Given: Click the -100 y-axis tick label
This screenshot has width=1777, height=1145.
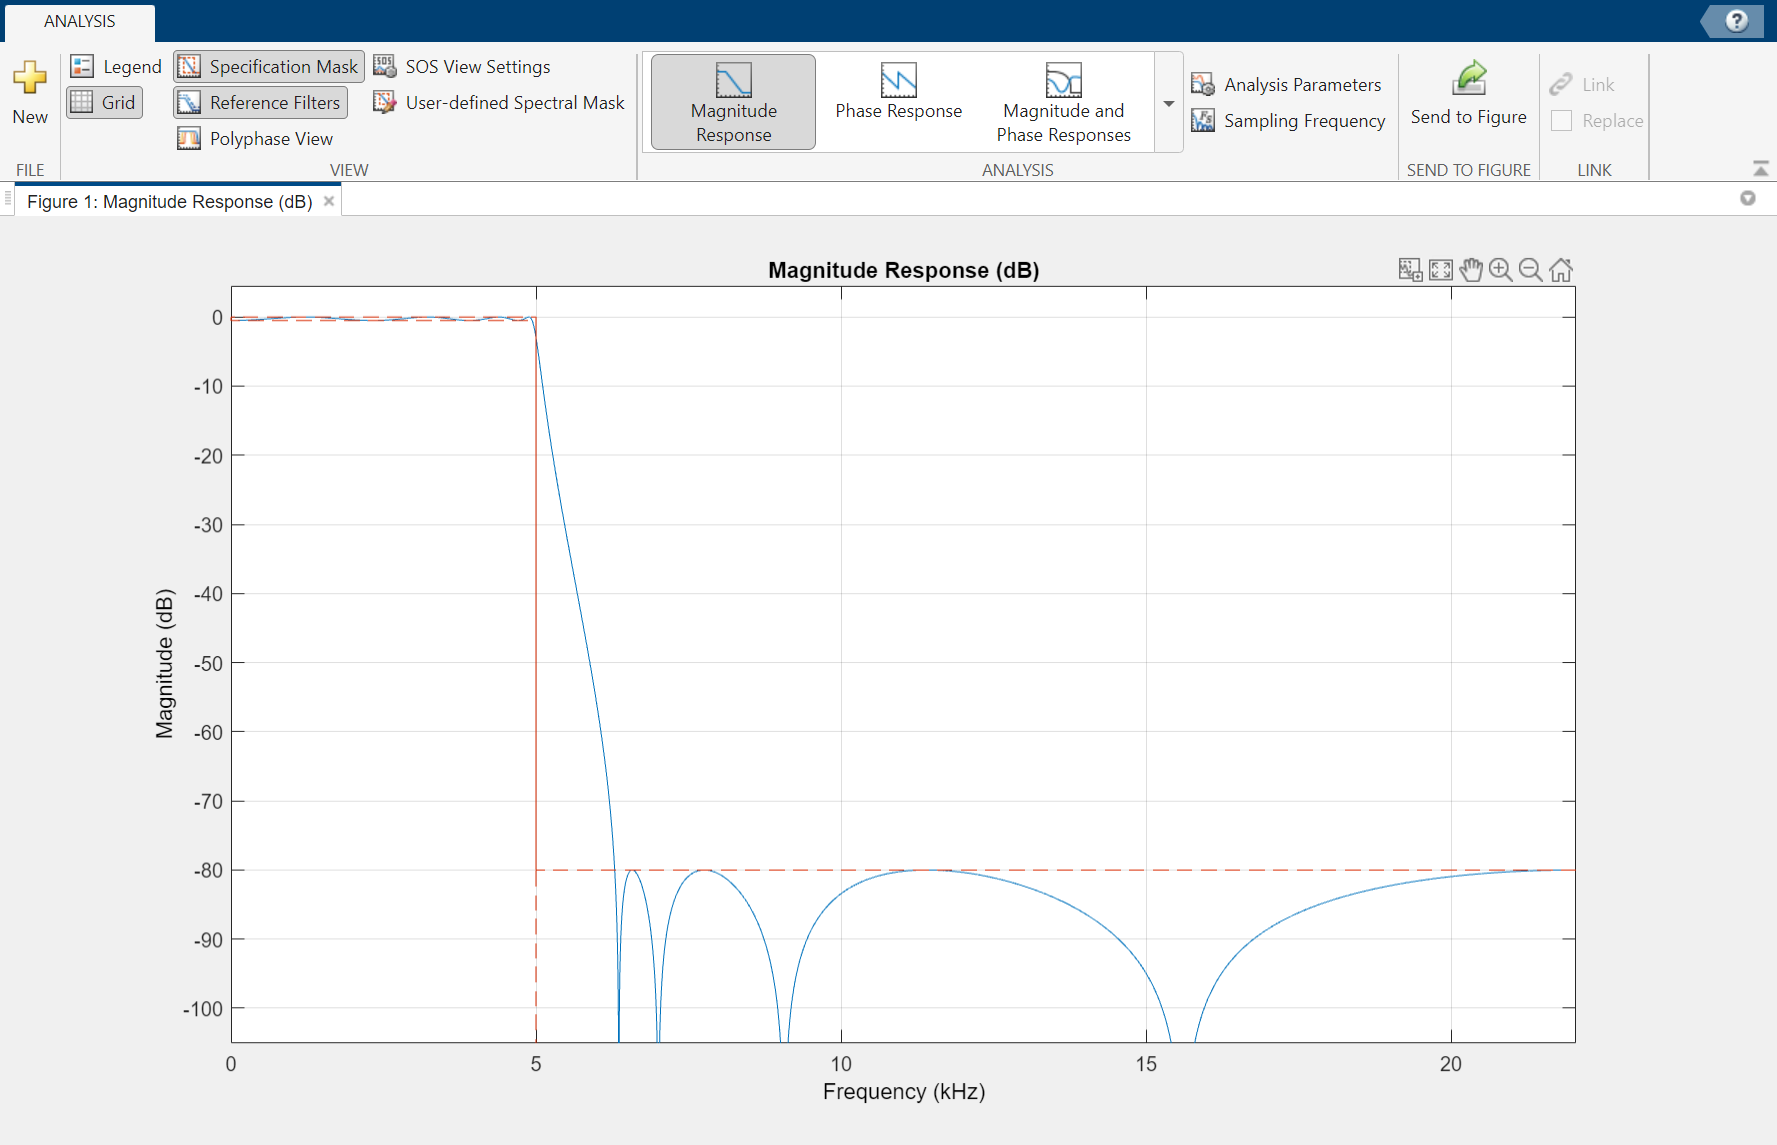Looking at the screenshot, I should [x=203, y=1009].
